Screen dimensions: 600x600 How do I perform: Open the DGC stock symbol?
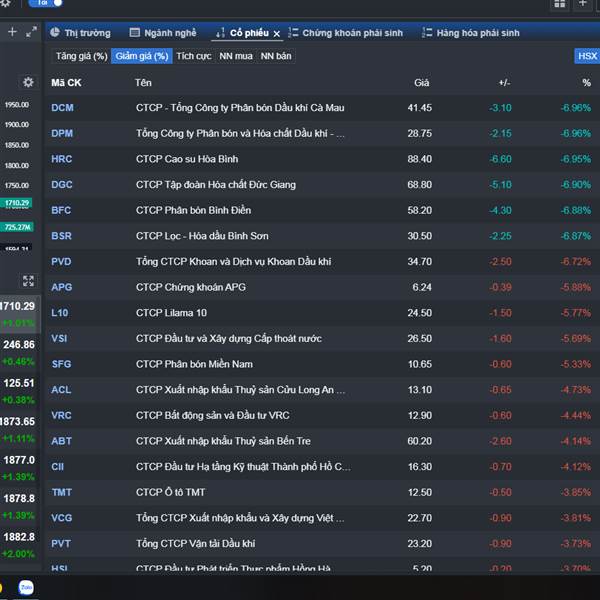(62, 185)
